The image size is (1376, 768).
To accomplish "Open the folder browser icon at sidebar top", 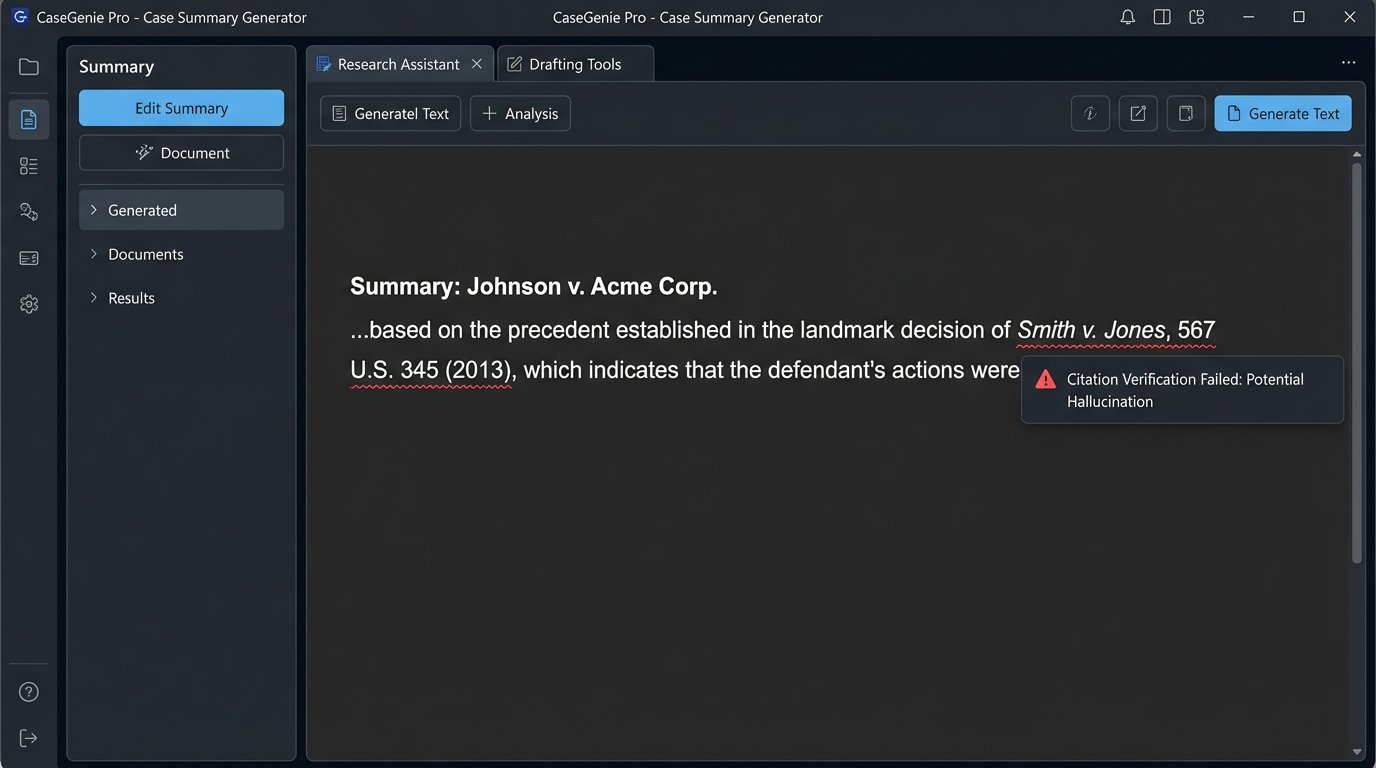I will pos(28,66).
